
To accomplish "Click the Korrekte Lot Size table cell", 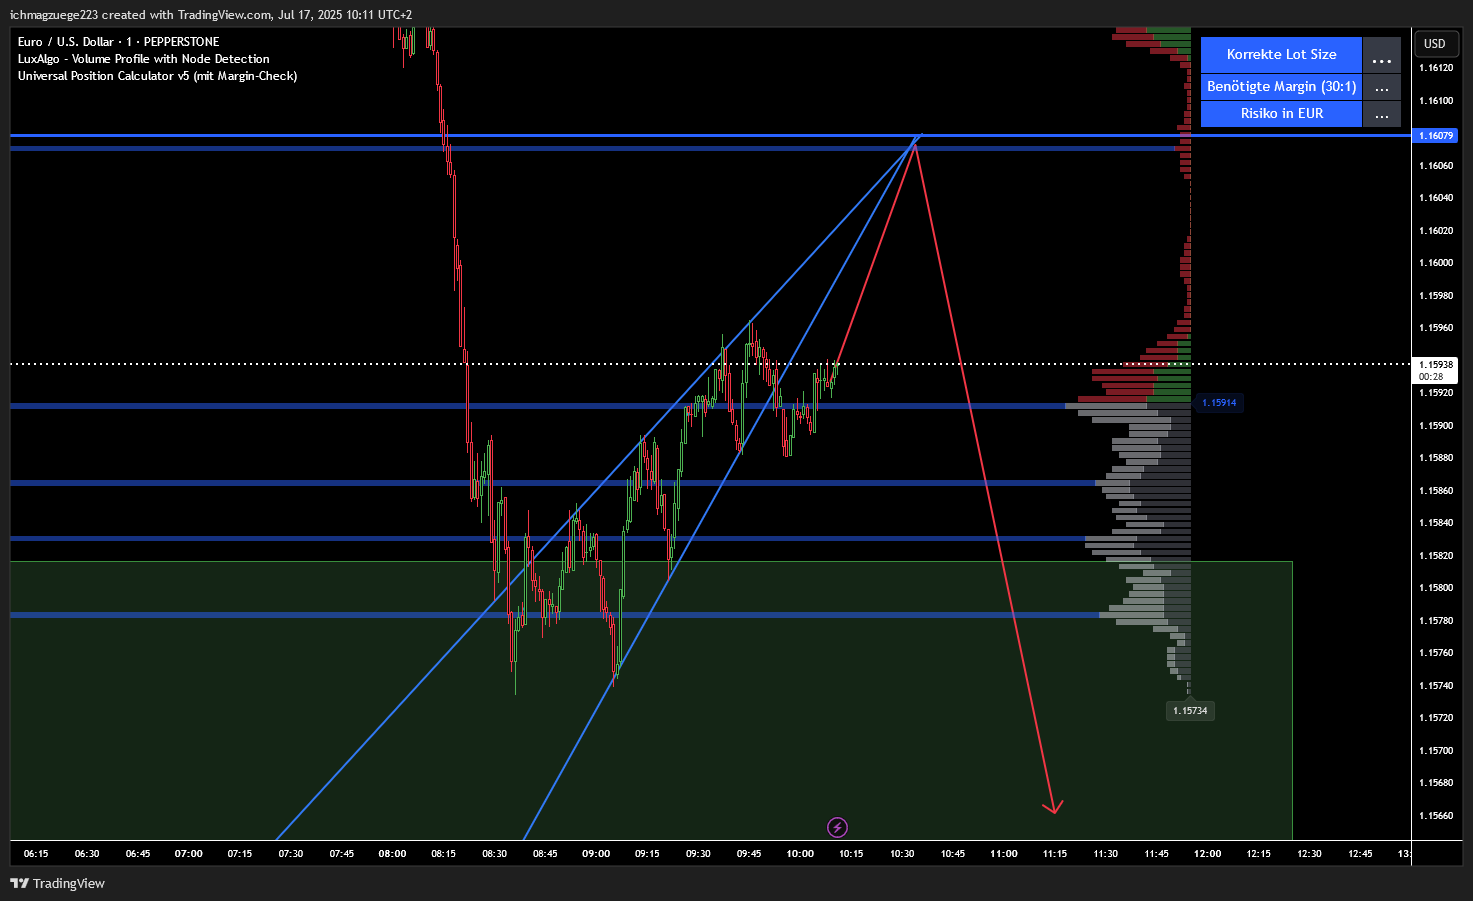I will (1281, 55).
